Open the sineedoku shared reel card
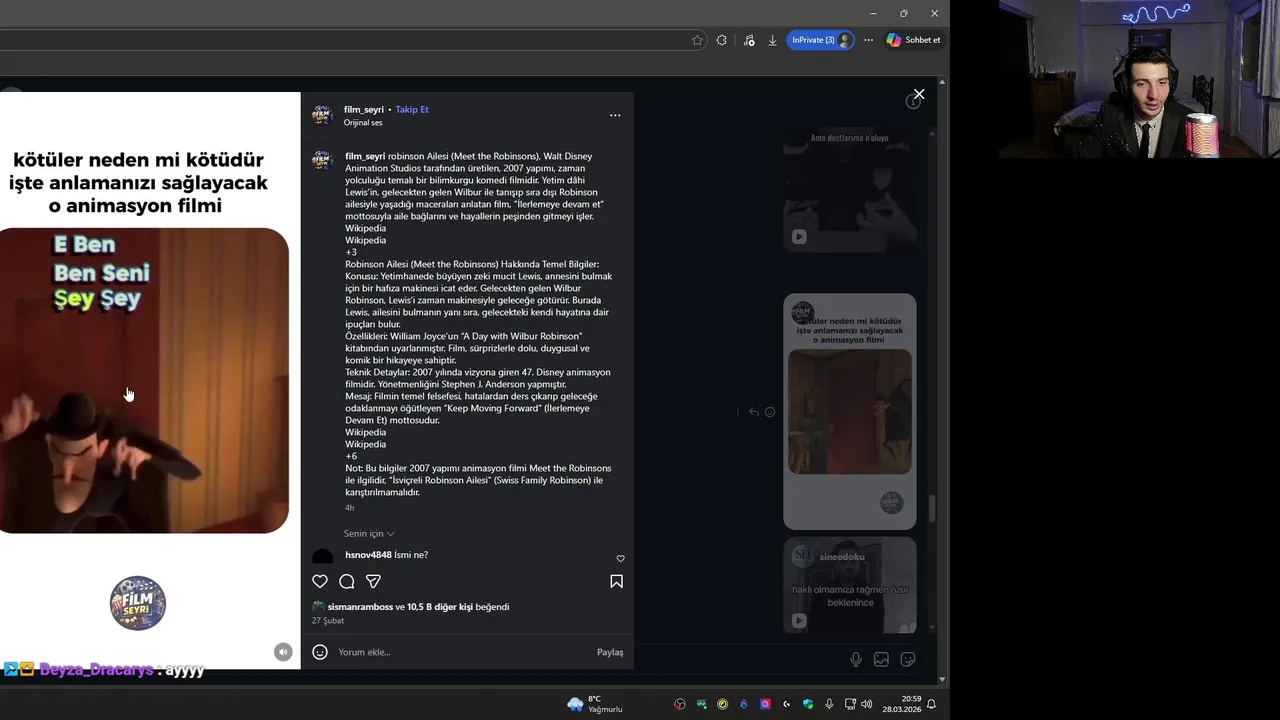Screen dimensions: 1280x720 tap(849, 585)
